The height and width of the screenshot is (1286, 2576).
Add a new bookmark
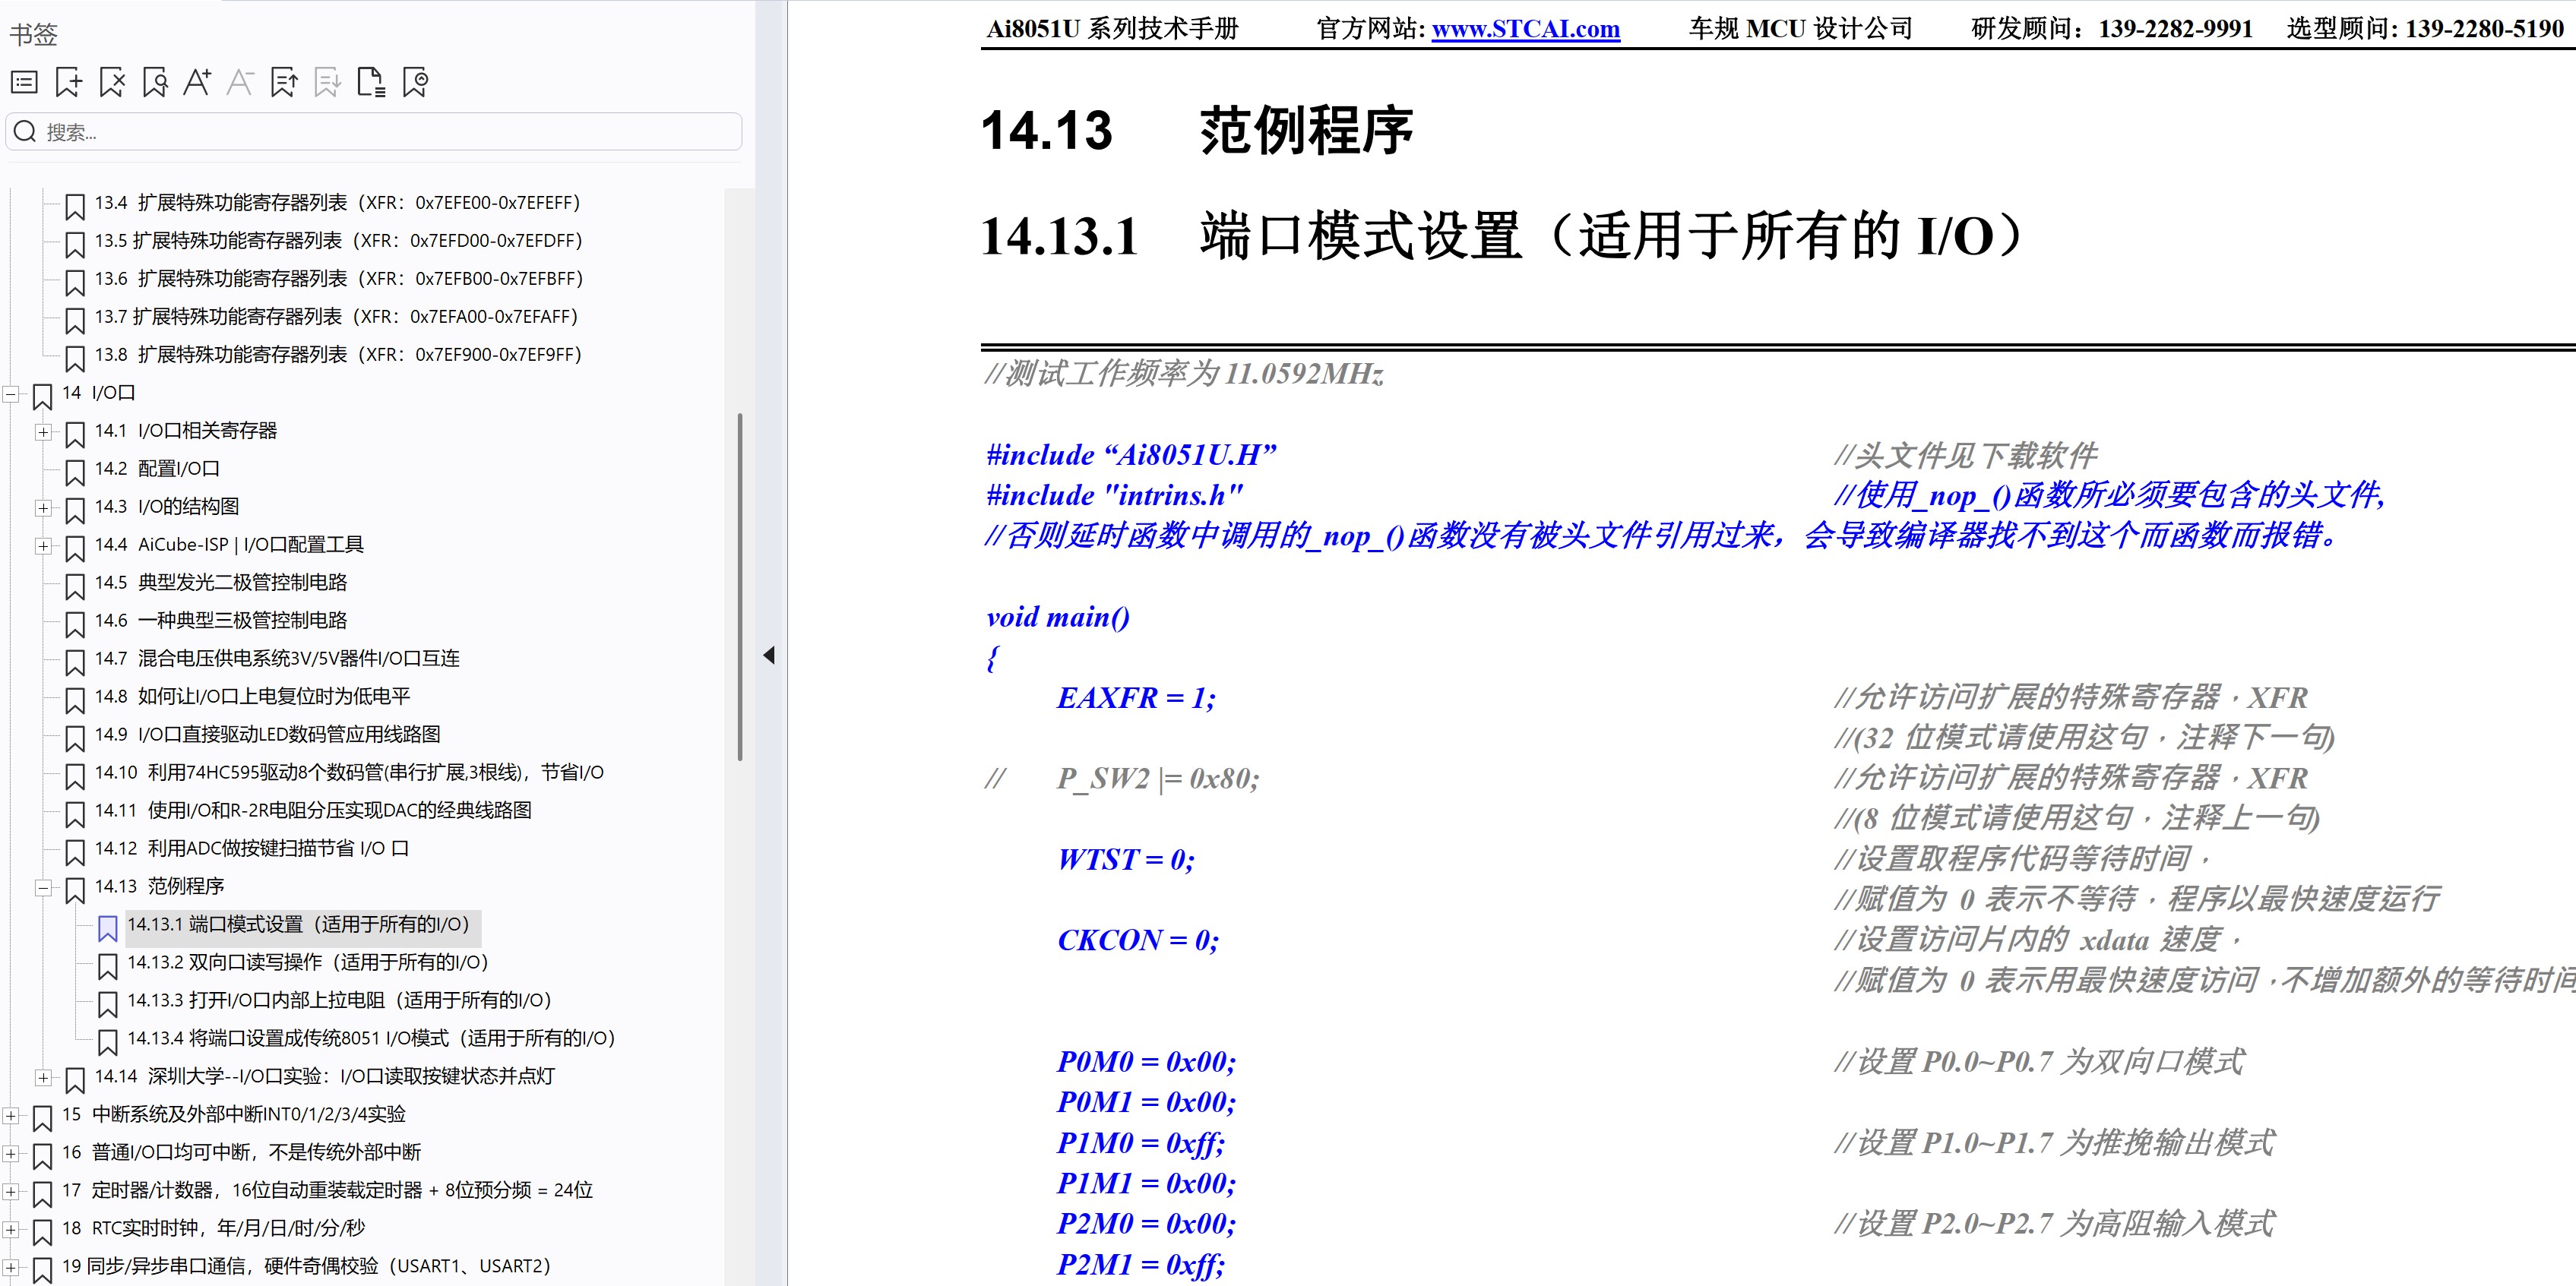[x=66, y=82]
